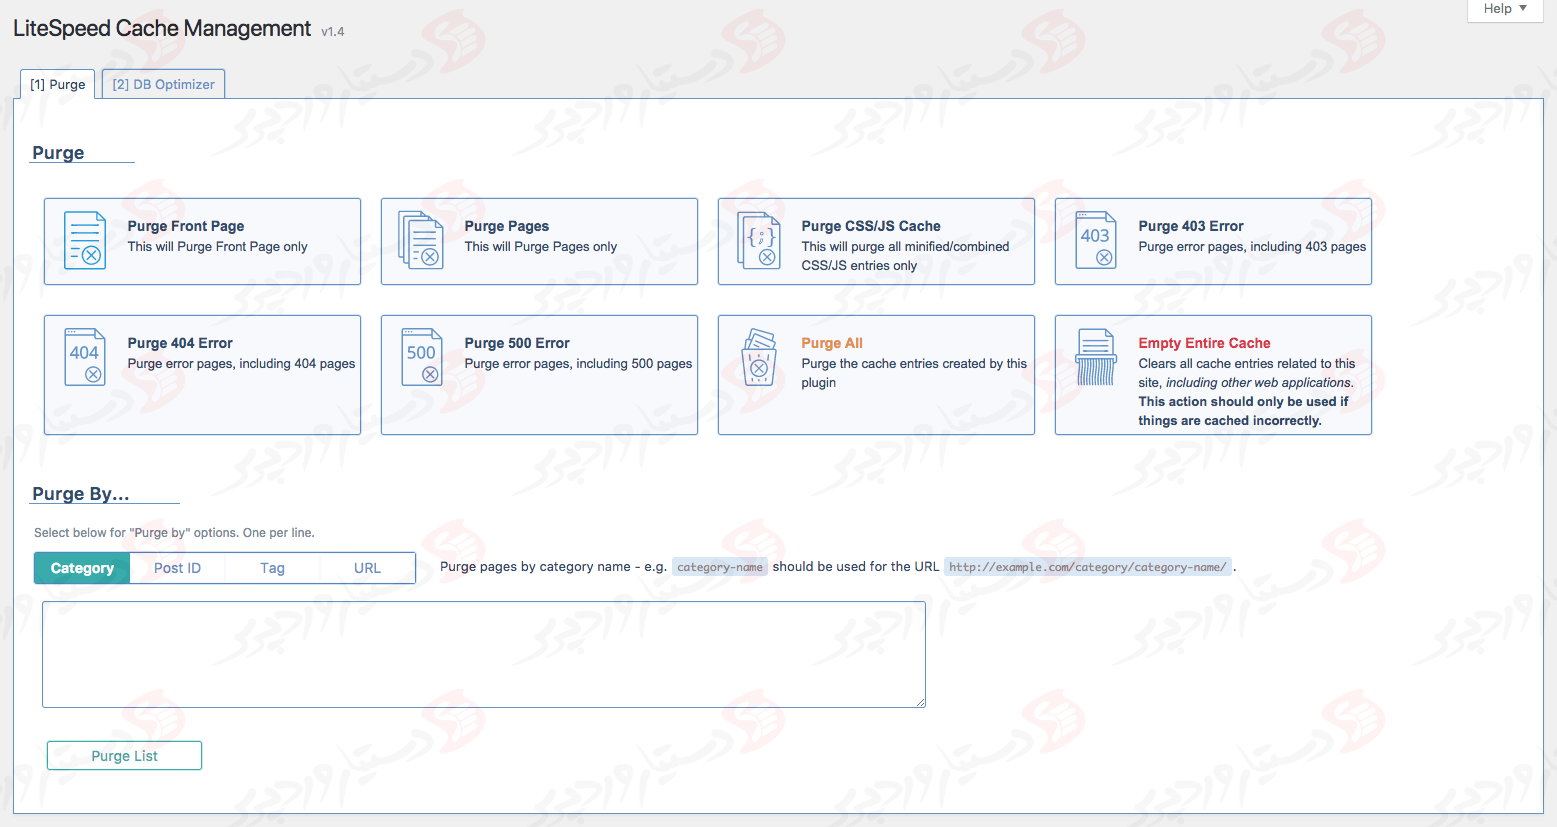Click the Purge All trash bin icon
Viewport: 1557px width, 827px height.
pyautogui.click(x=759, y=357)
